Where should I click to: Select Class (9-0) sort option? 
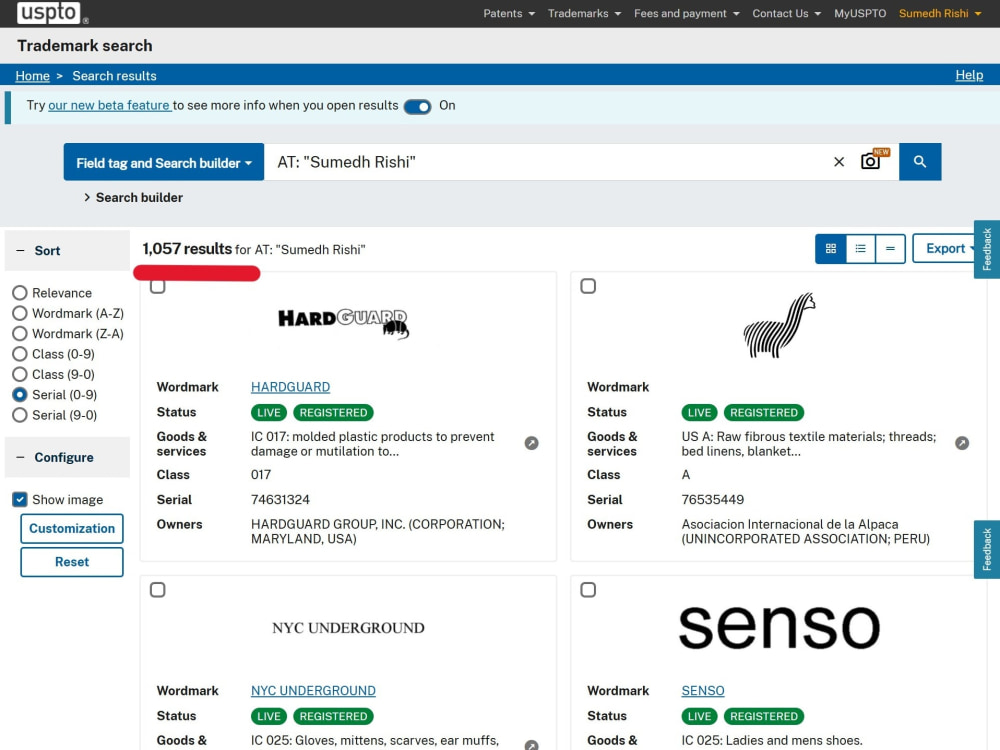coord(20,374)
